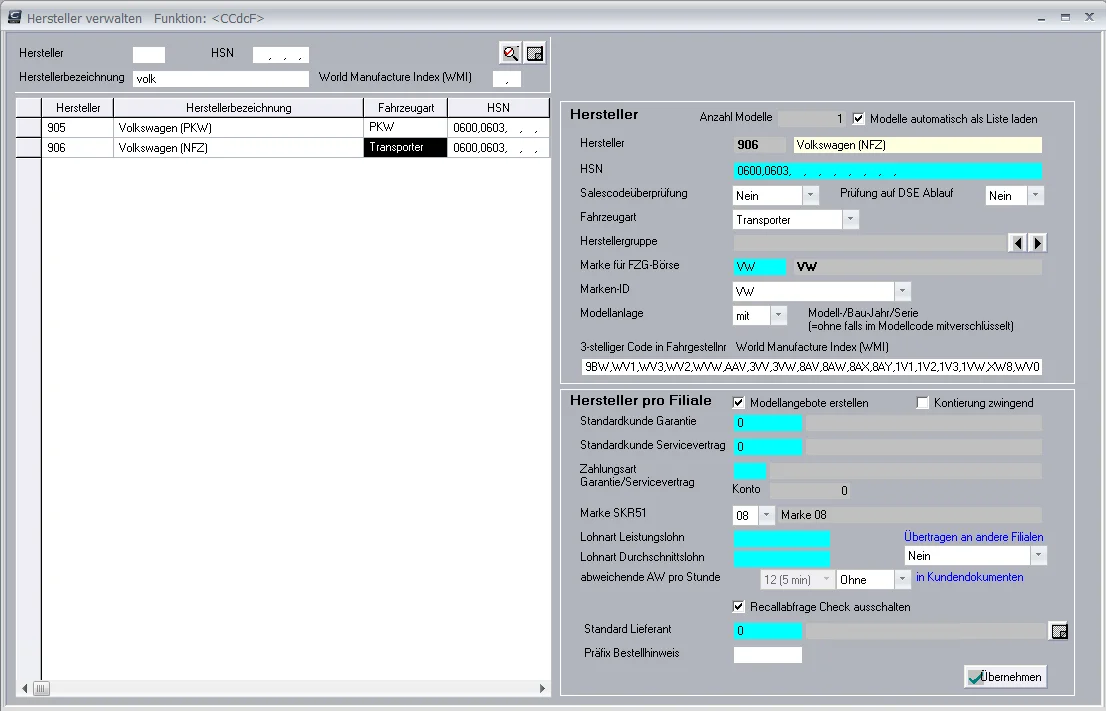Click the Zahlungsart Garantie/Servicevertrag field

click(x=750, y=470)
